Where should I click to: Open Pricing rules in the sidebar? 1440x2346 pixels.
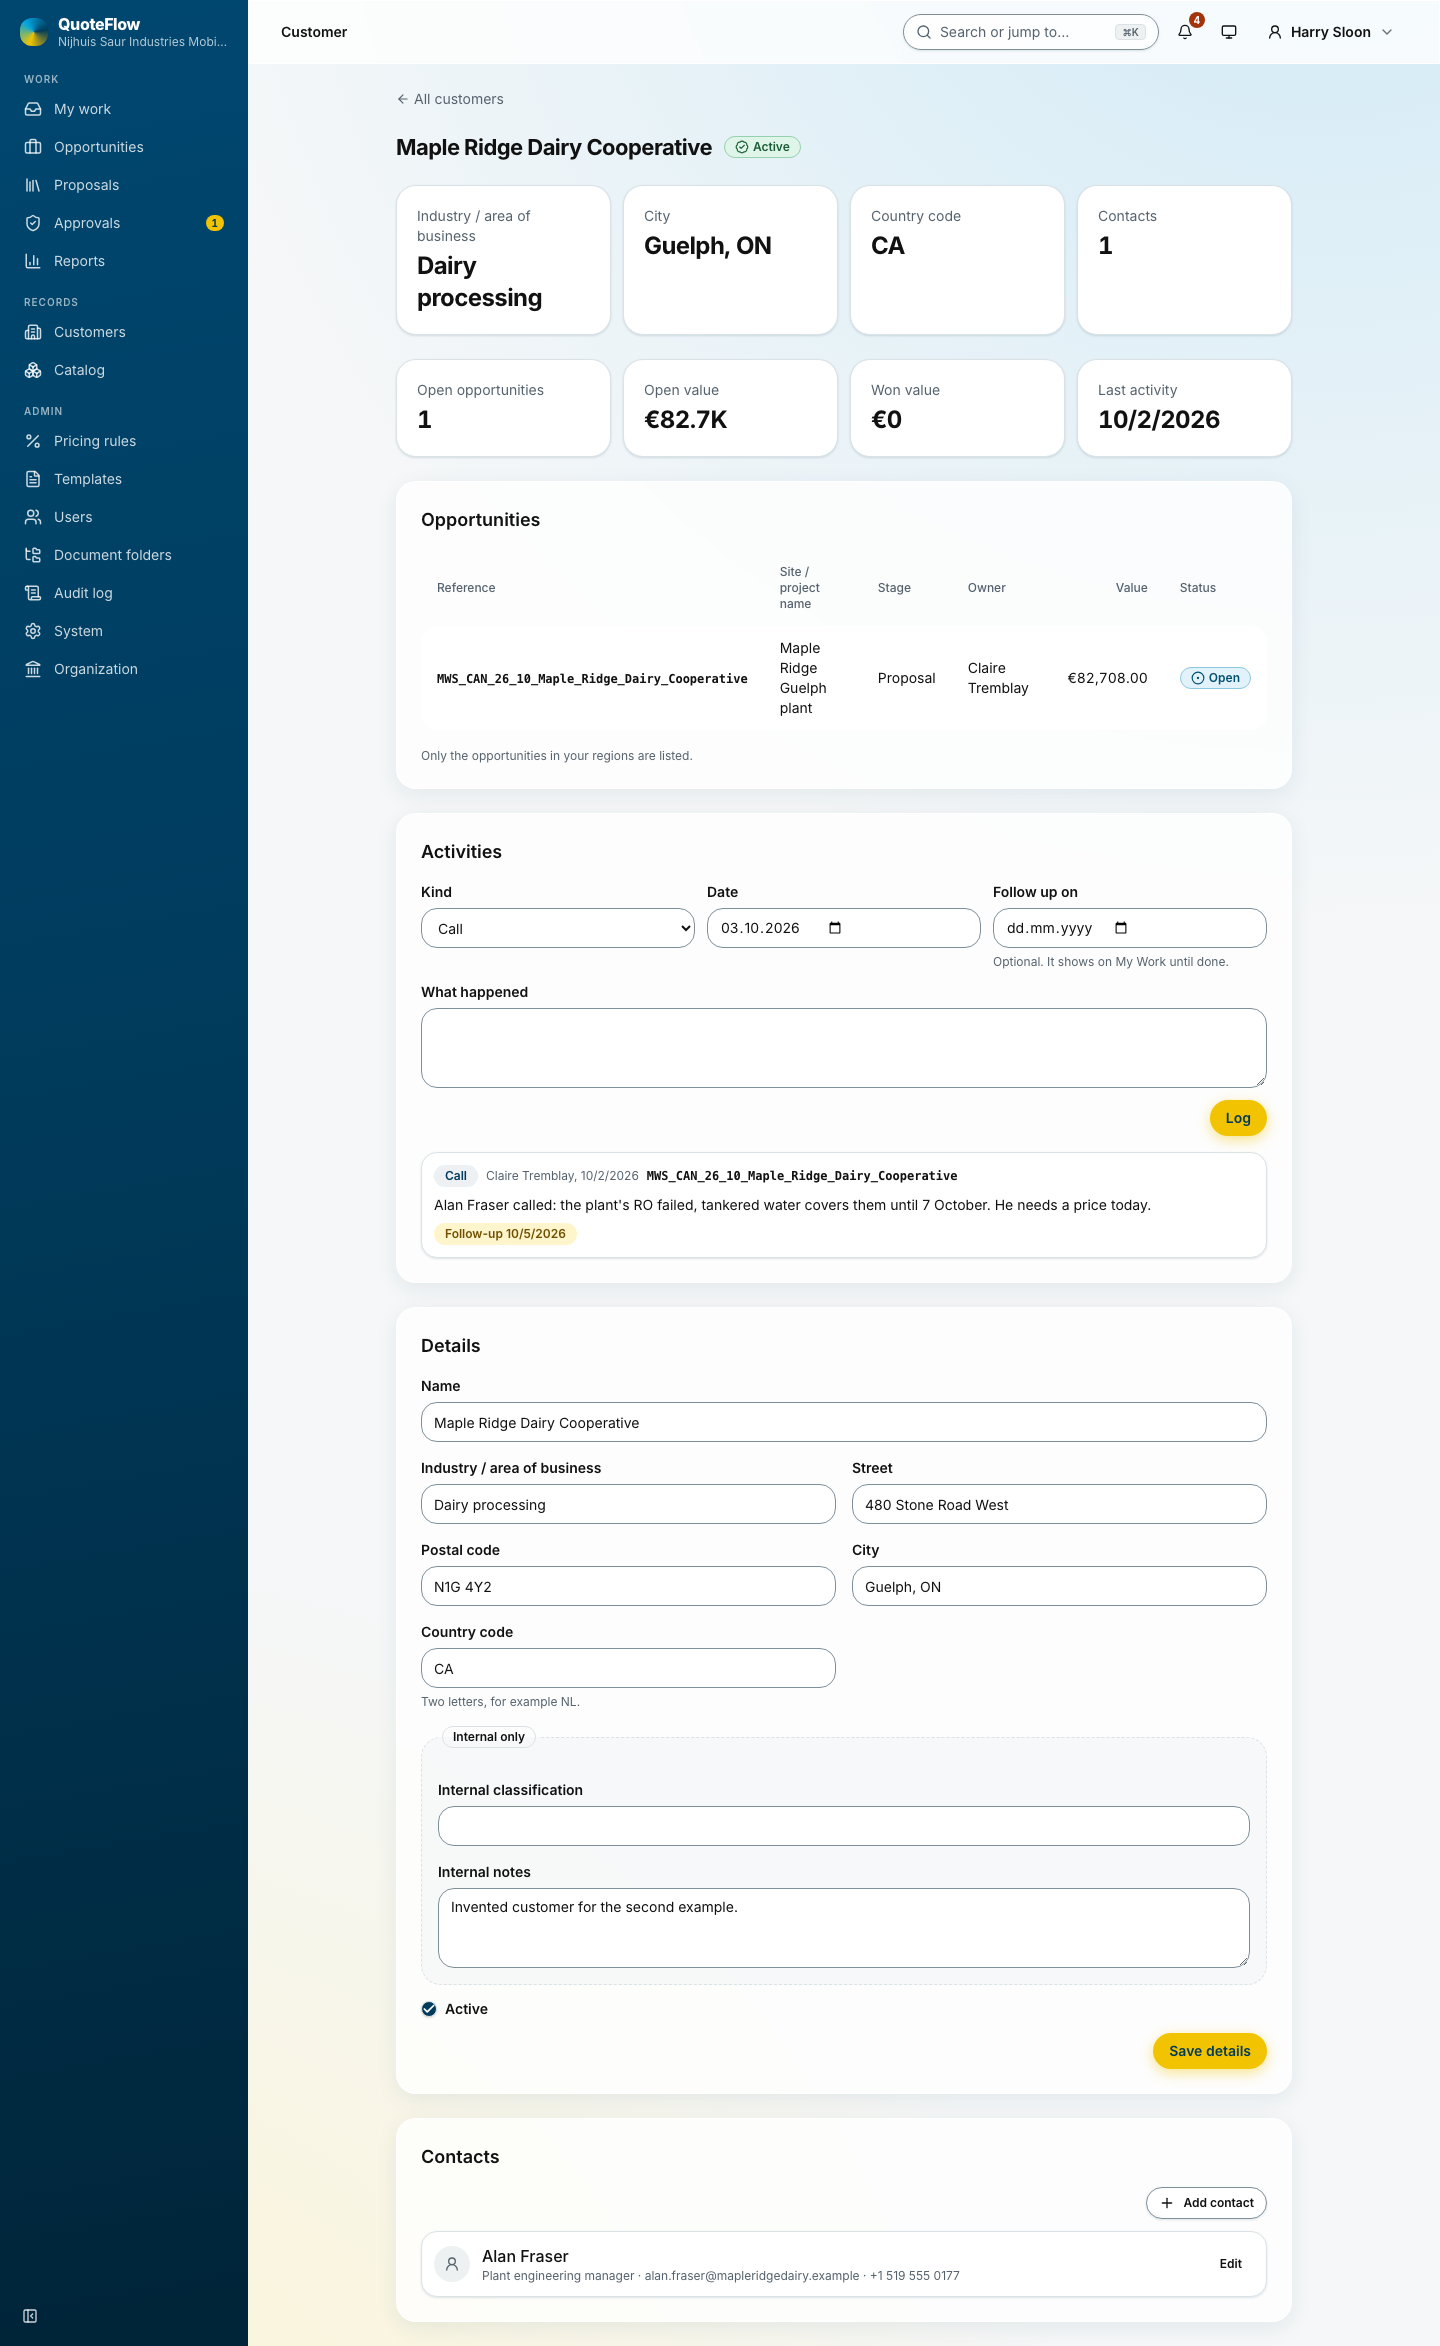point(124,441)
